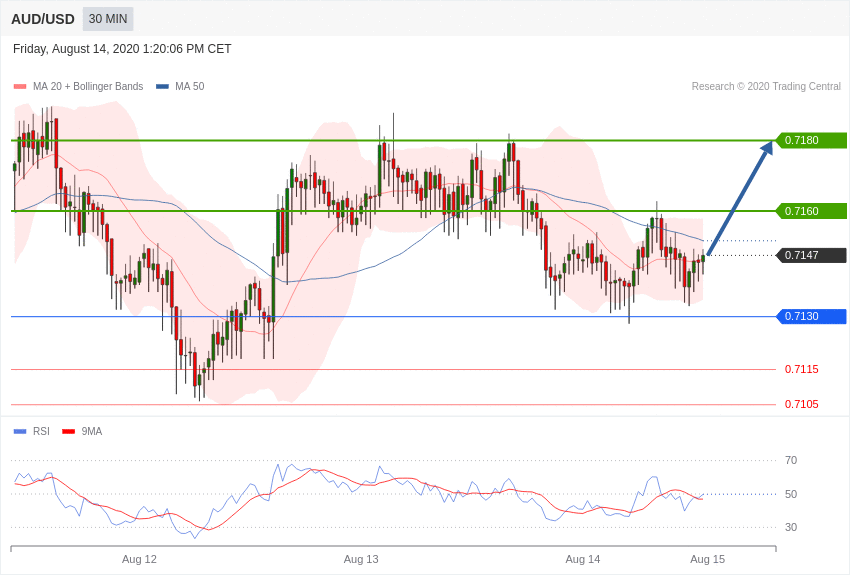Click the blue RSI legend swatch

[20, 432]
